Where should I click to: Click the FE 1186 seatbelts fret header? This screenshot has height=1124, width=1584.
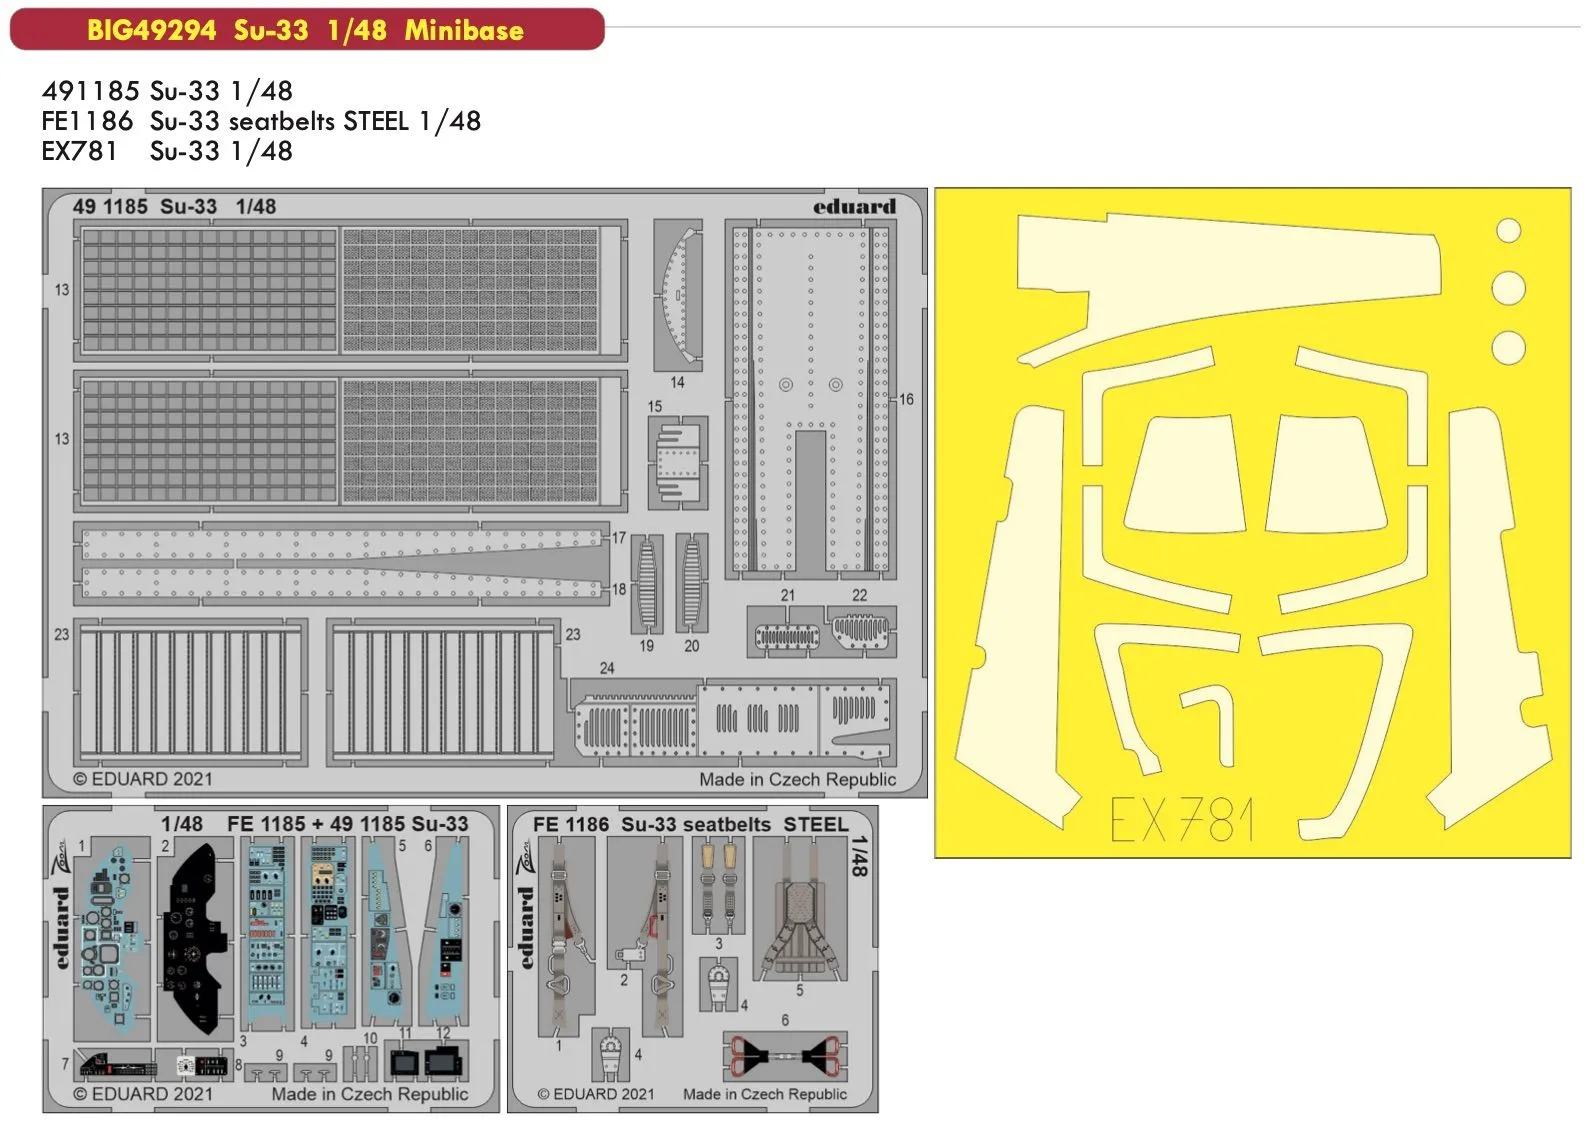(x=690, y=824)
